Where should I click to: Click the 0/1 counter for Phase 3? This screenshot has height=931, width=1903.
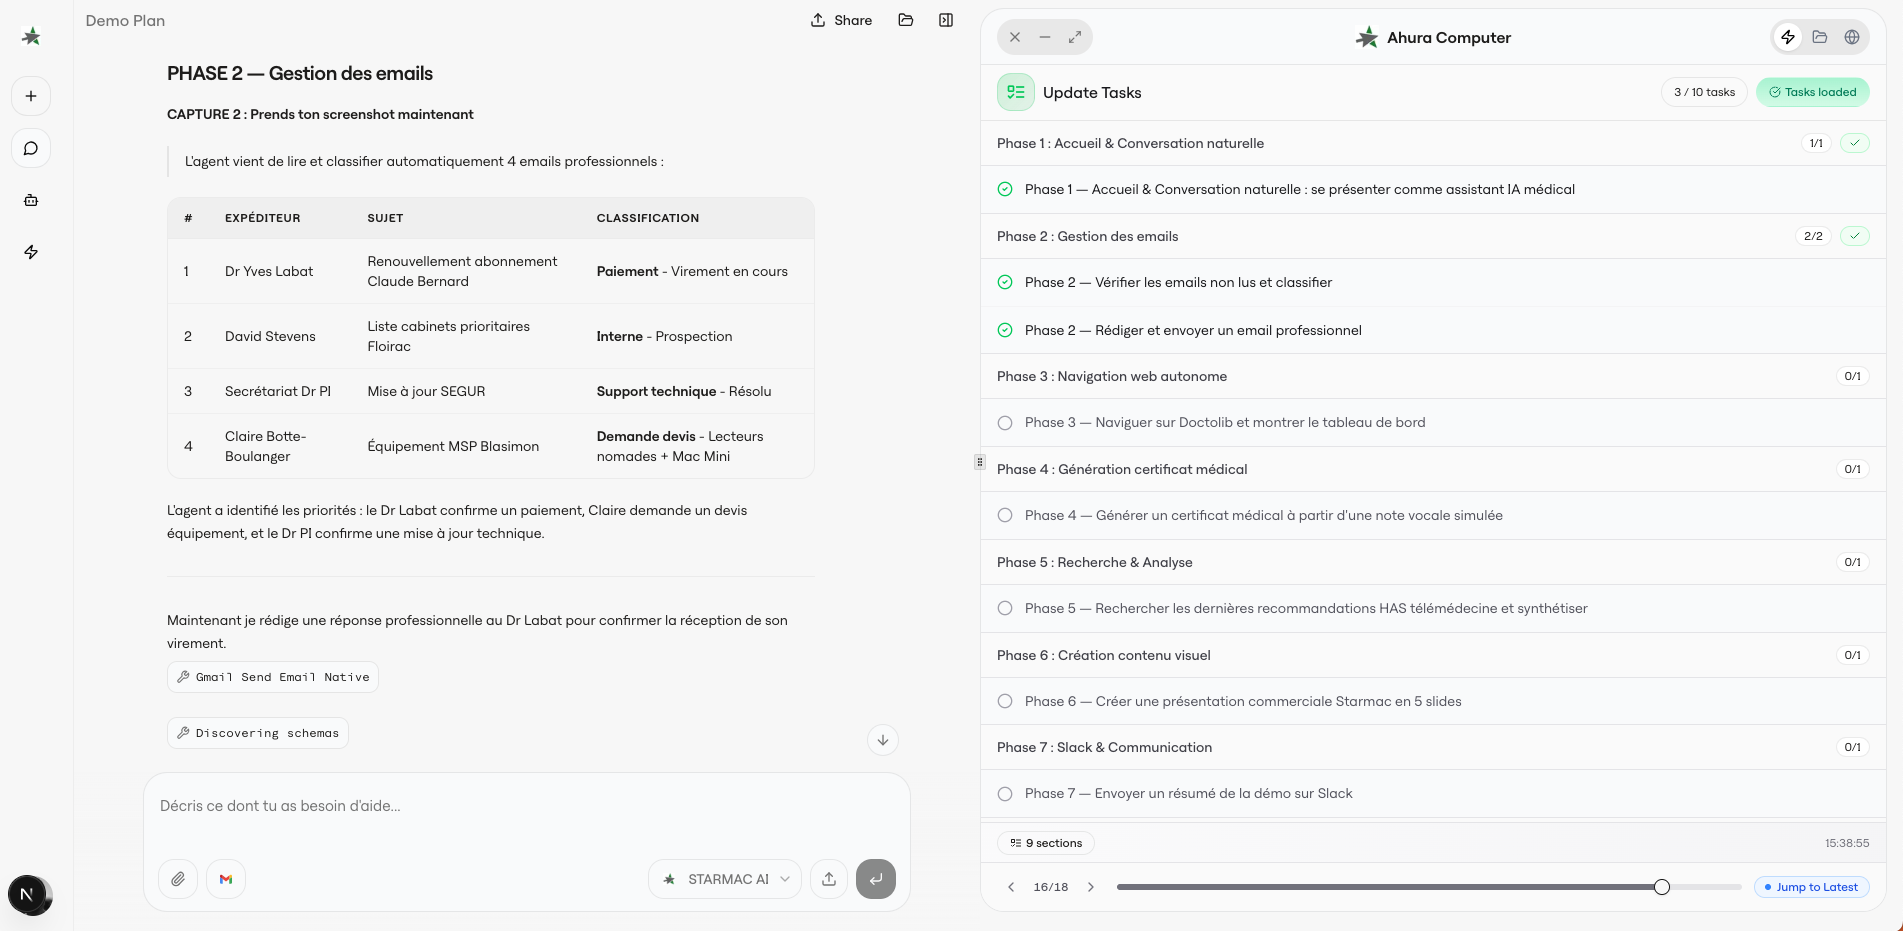click(1853, 376)
